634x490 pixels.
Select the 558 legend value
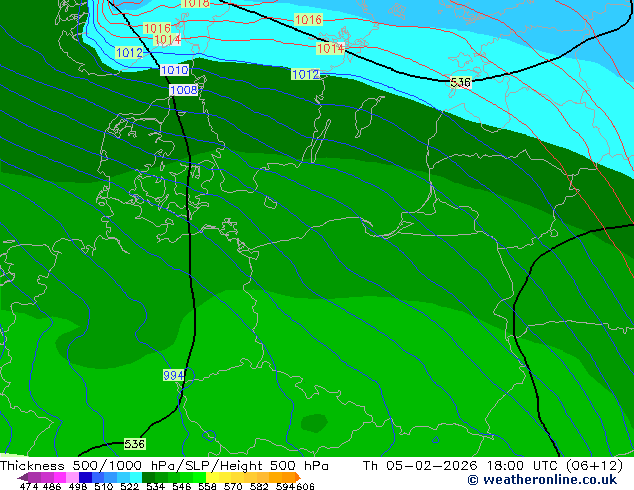207,486
